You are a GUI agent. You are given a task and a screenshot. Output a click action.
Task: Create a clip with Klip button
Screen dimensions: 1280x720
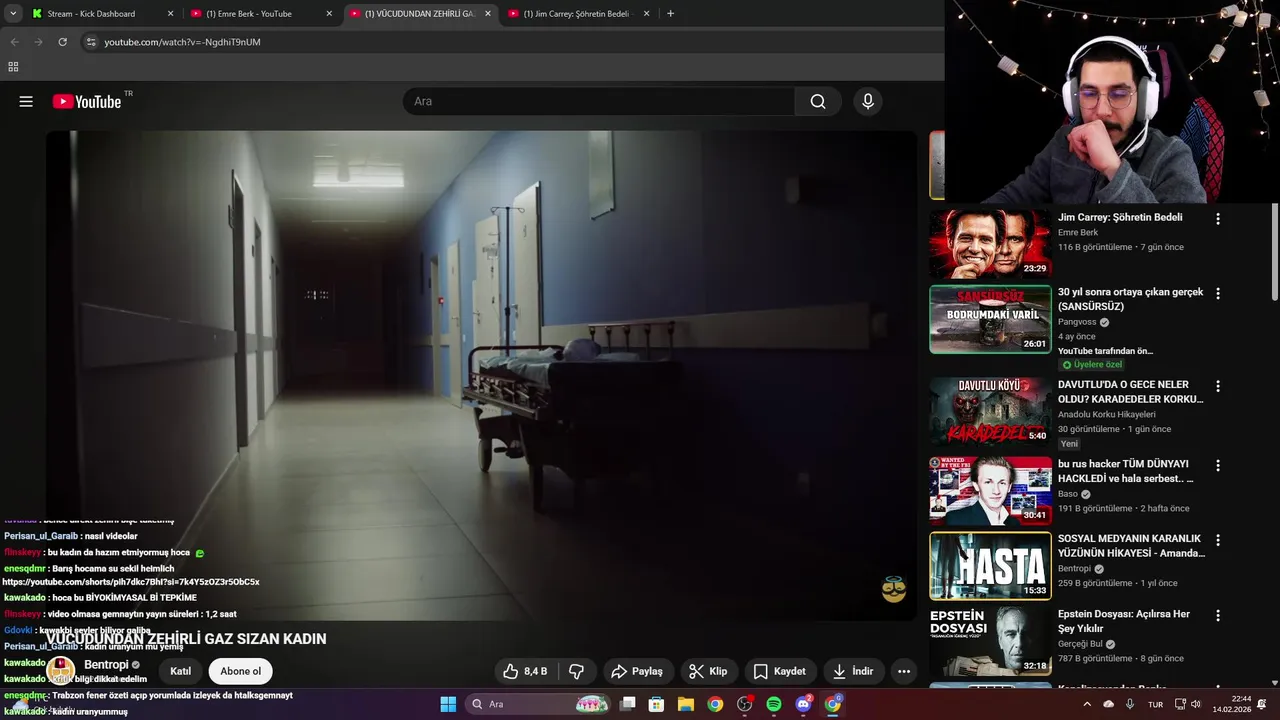coord(708,671)
